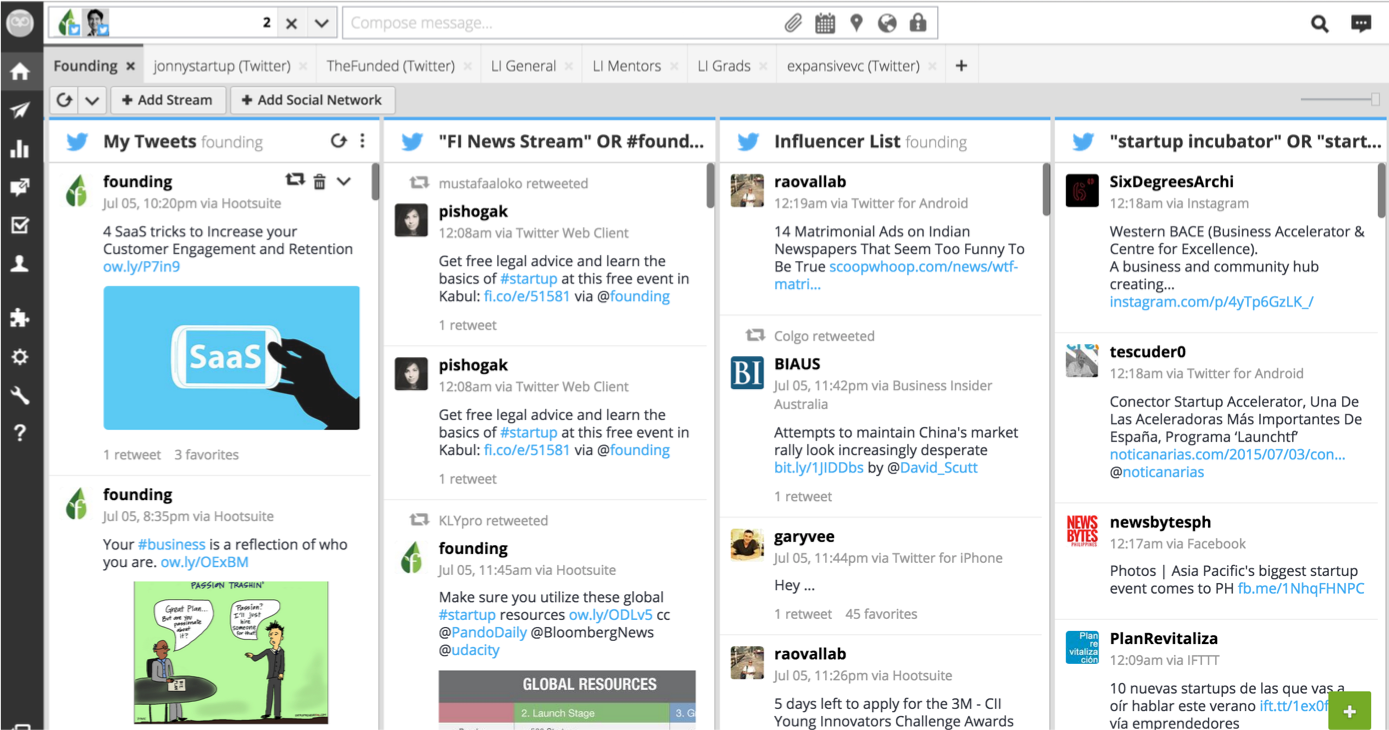
Task: Close the LI General tab
Action: [569, 66]
